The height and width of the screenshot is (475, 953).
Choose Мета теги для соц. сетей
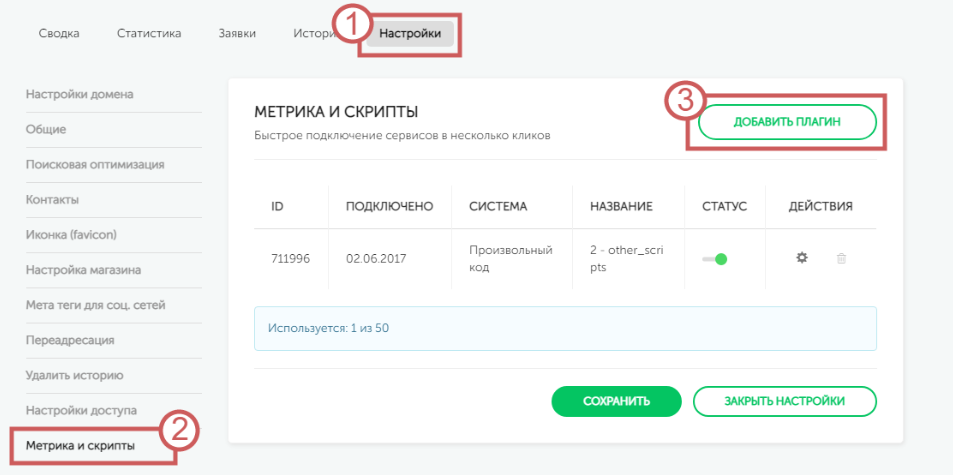tap(95, 305)
